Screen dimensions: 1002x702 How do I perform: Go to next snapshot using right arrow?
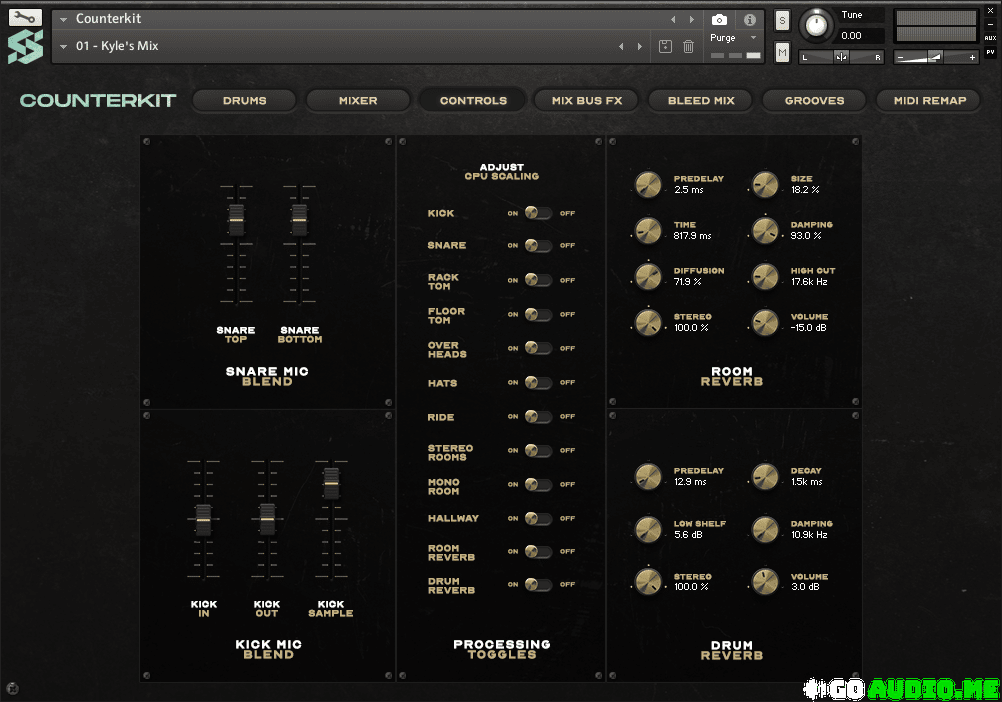coord(640,46)
